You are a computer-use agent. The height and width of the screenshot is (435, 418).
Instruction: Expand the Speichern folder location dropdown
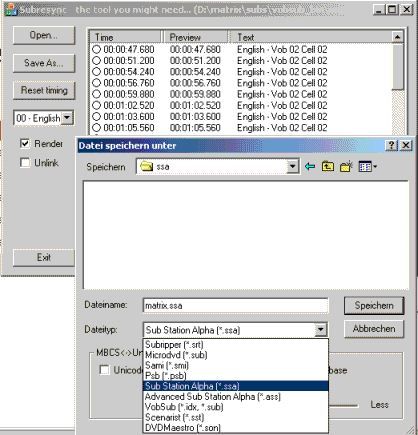(x=292, y=166)
